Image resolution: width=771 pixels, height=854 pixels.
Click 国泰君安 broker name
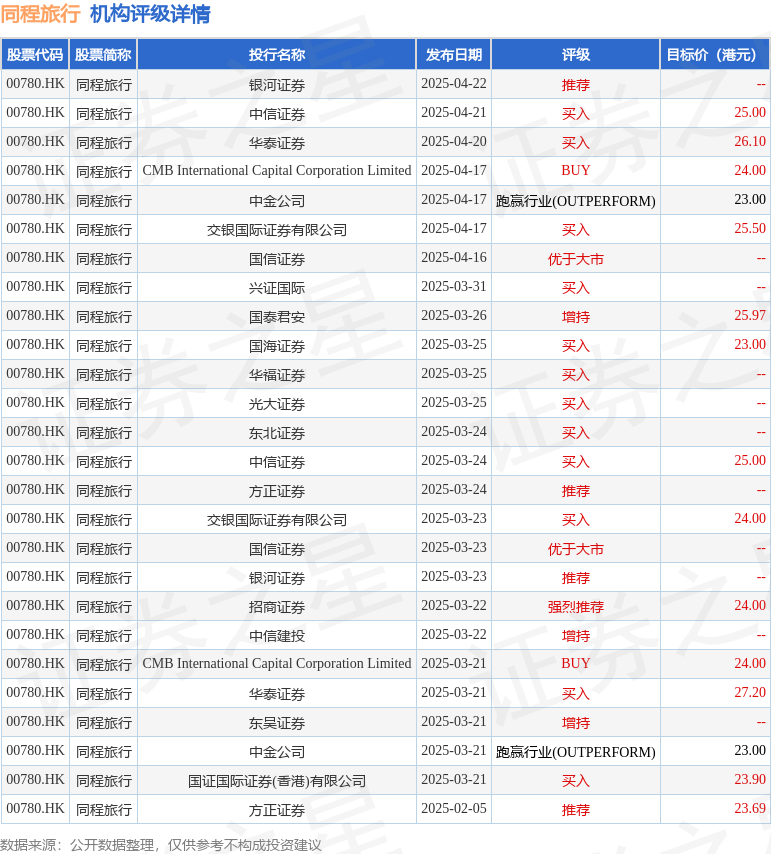coord(277,317)
